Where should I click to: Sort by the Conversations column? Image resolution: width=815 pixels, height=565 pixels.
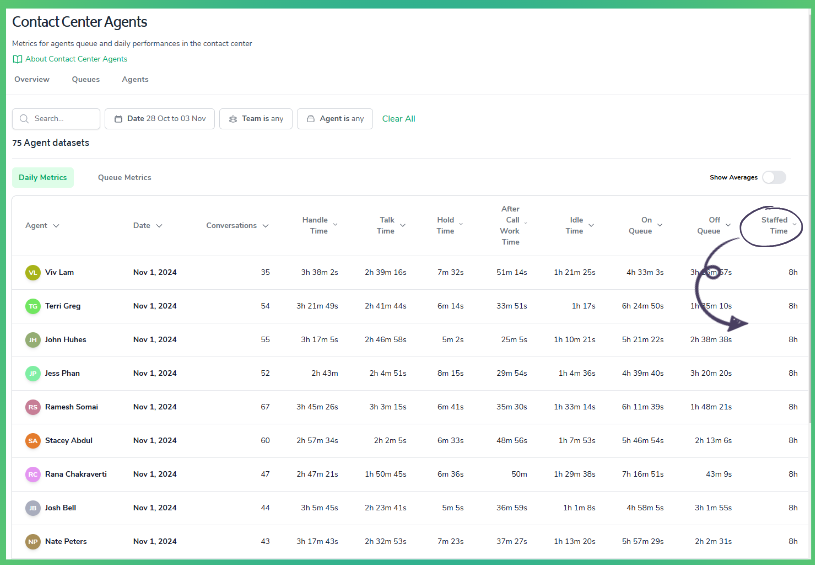237,226
